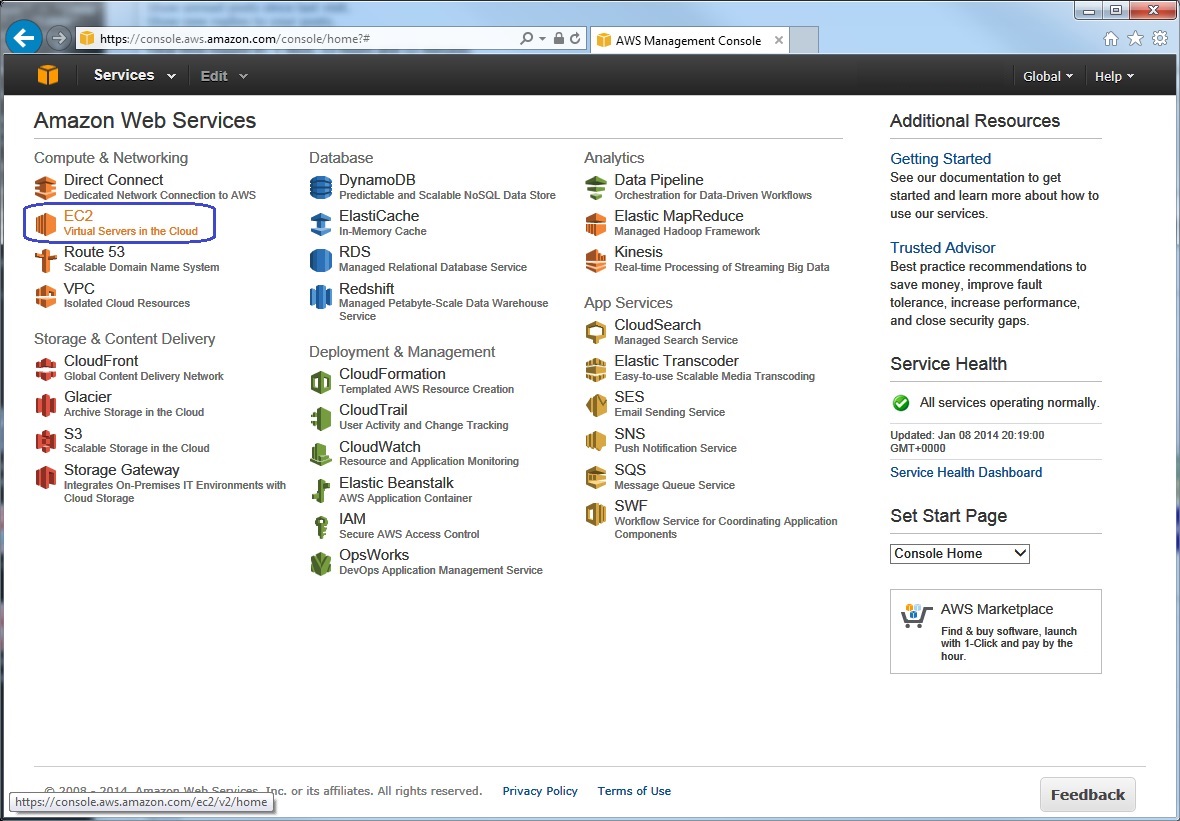
Task: Select the CloudWatch icon
Action: (x=321, y=454)
